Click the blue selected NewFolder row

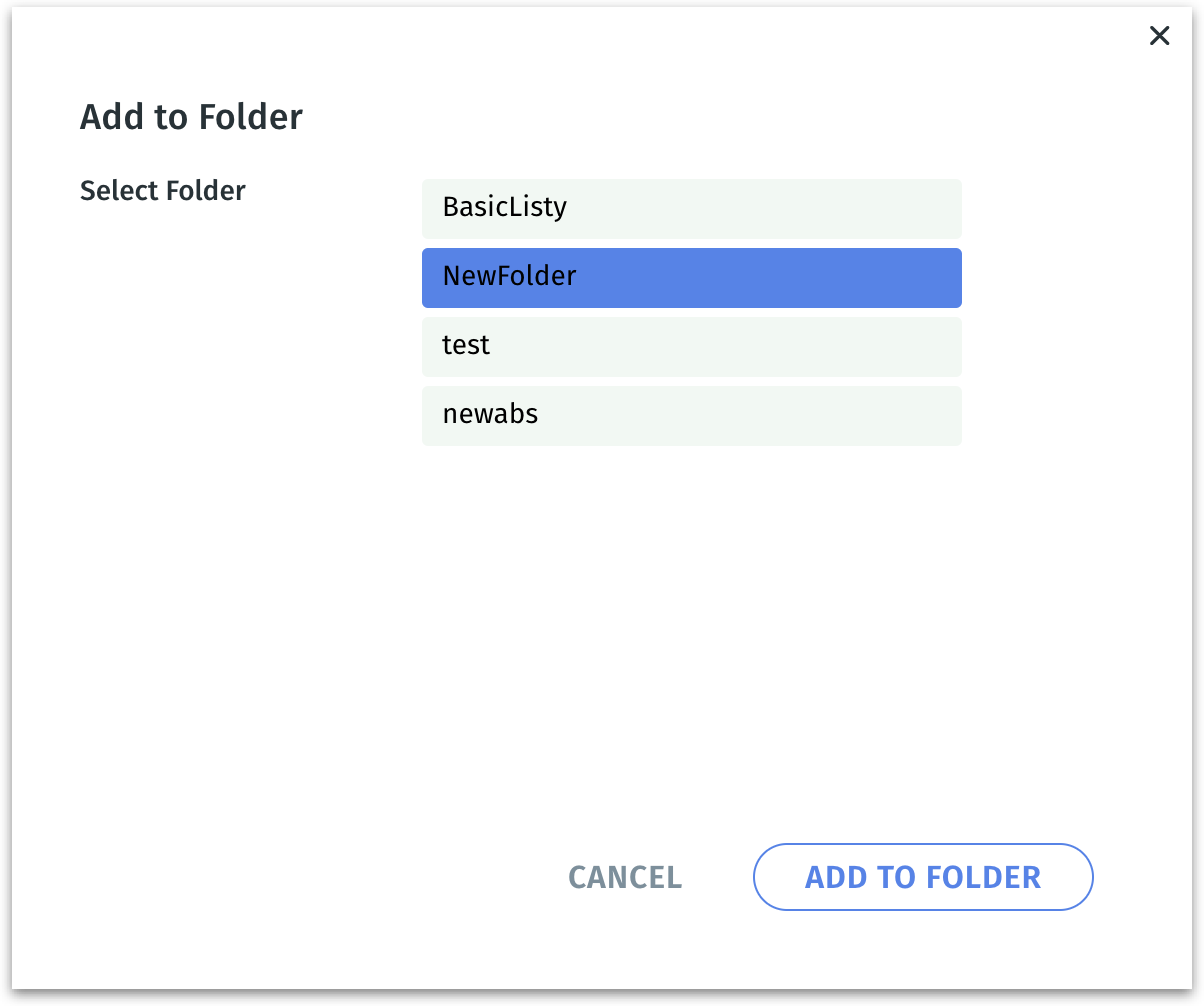coord(691,277)
